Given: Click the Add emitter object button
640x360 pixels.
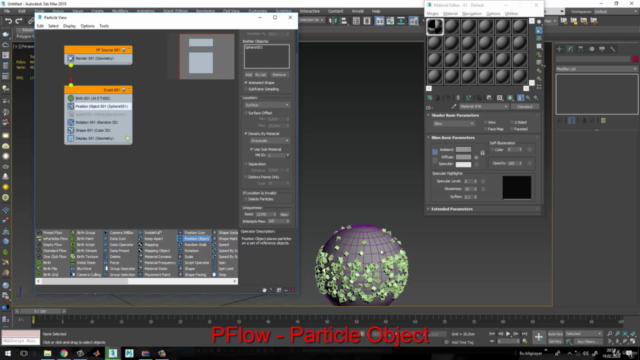Looking at the screenshot, I should pos(249,75).
